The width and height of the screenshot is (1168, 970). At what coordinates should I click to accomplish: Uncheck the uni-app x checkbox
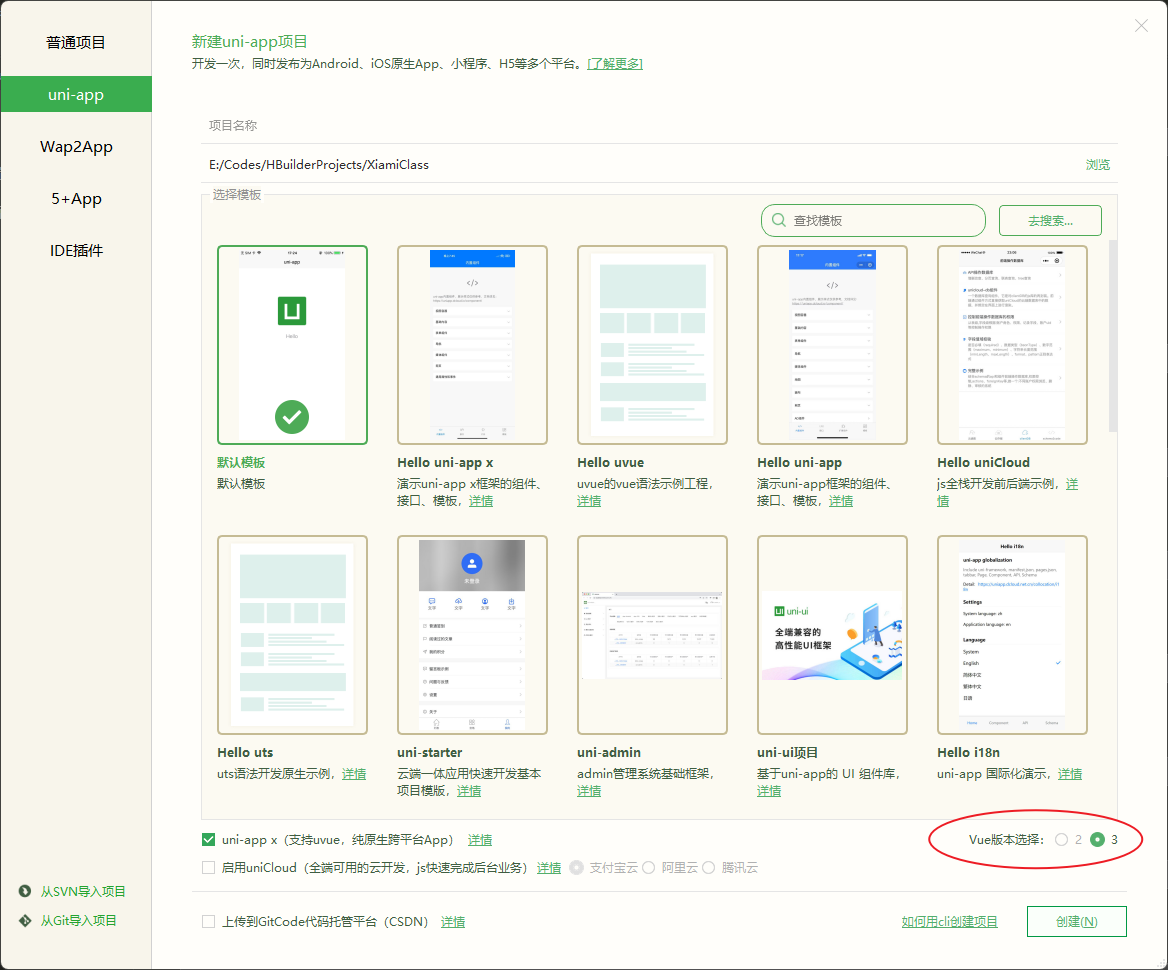209,840
